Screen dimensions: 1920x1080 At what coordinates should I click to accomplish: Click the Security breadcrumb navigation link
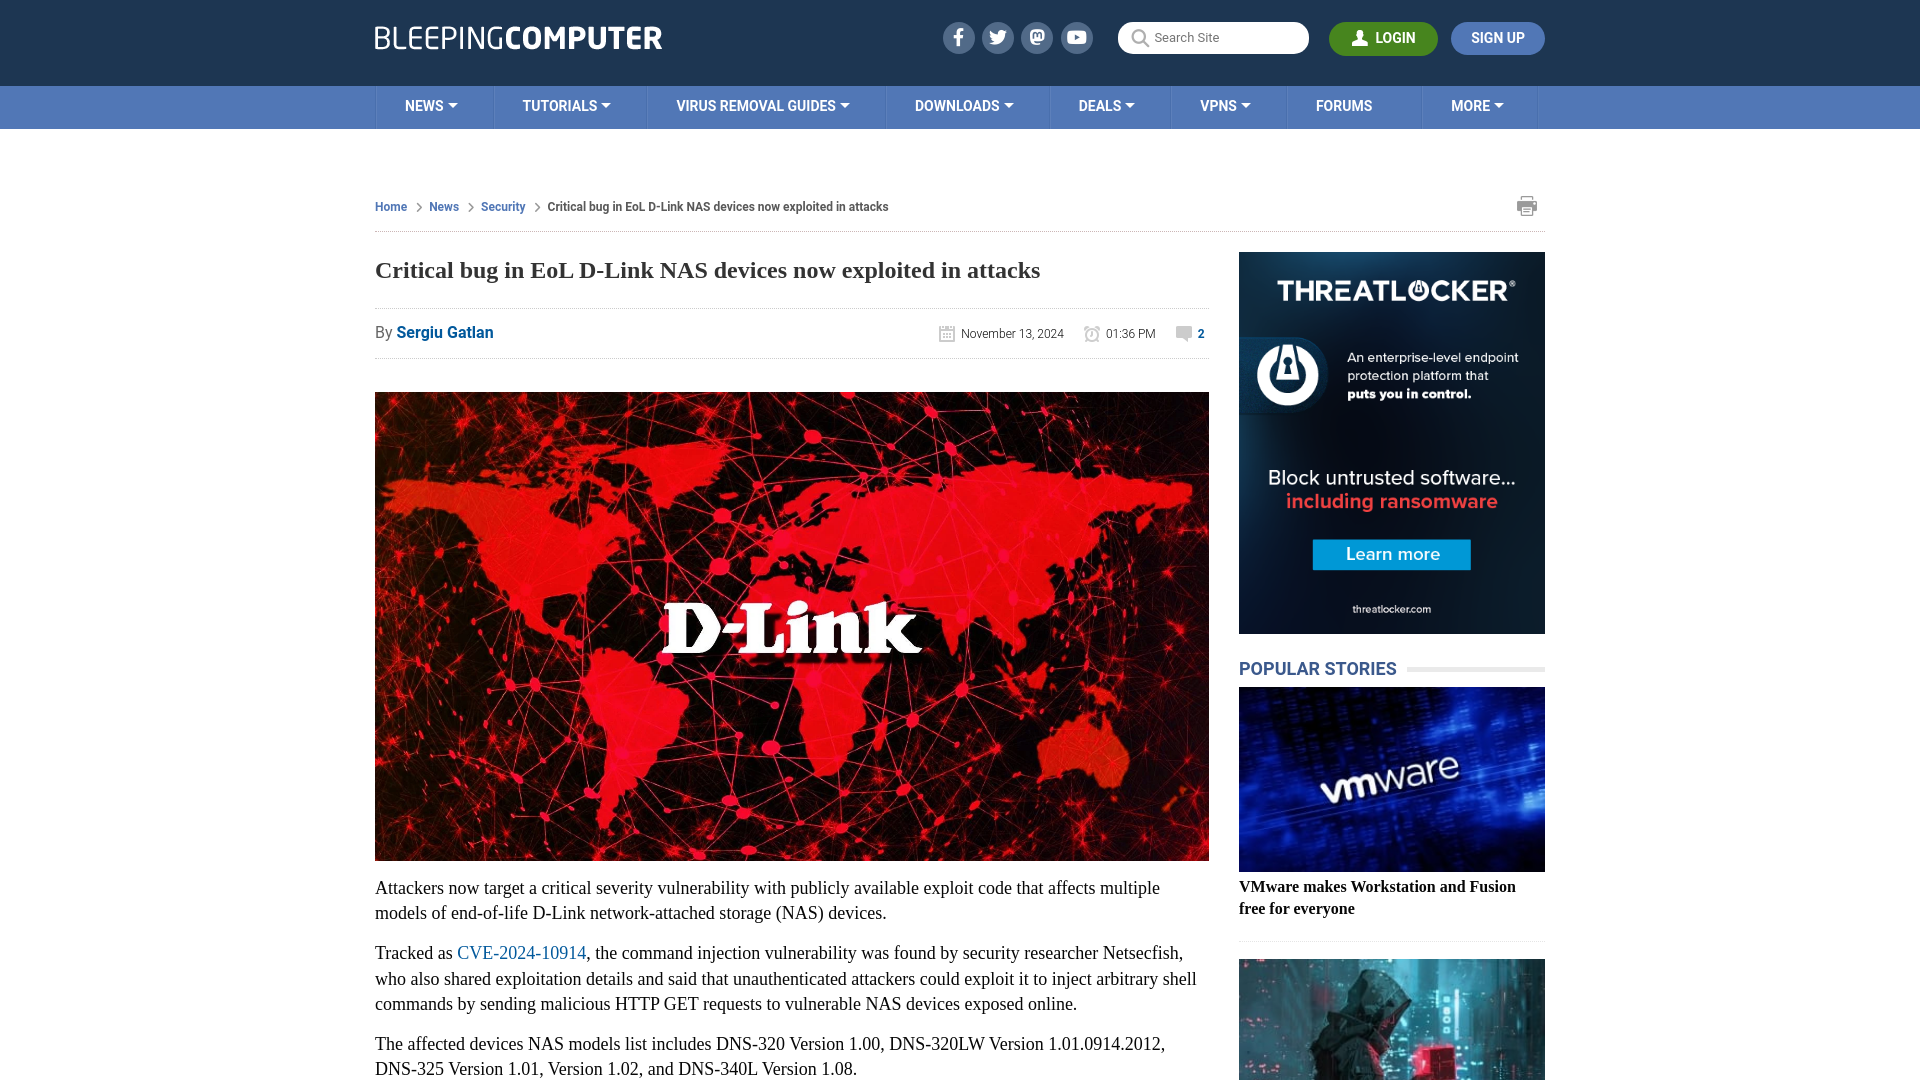[x=502, y=206]
